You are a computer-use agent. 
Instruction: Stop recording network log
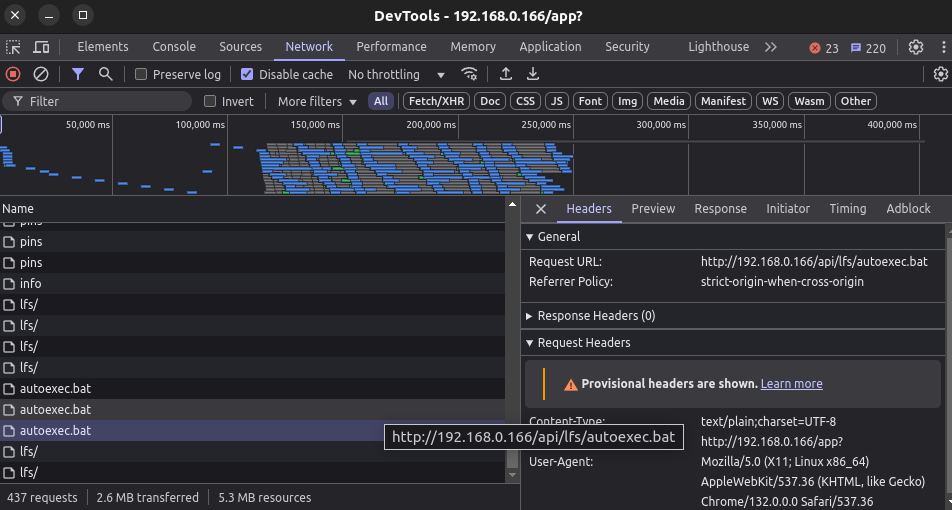coord(13,74)
